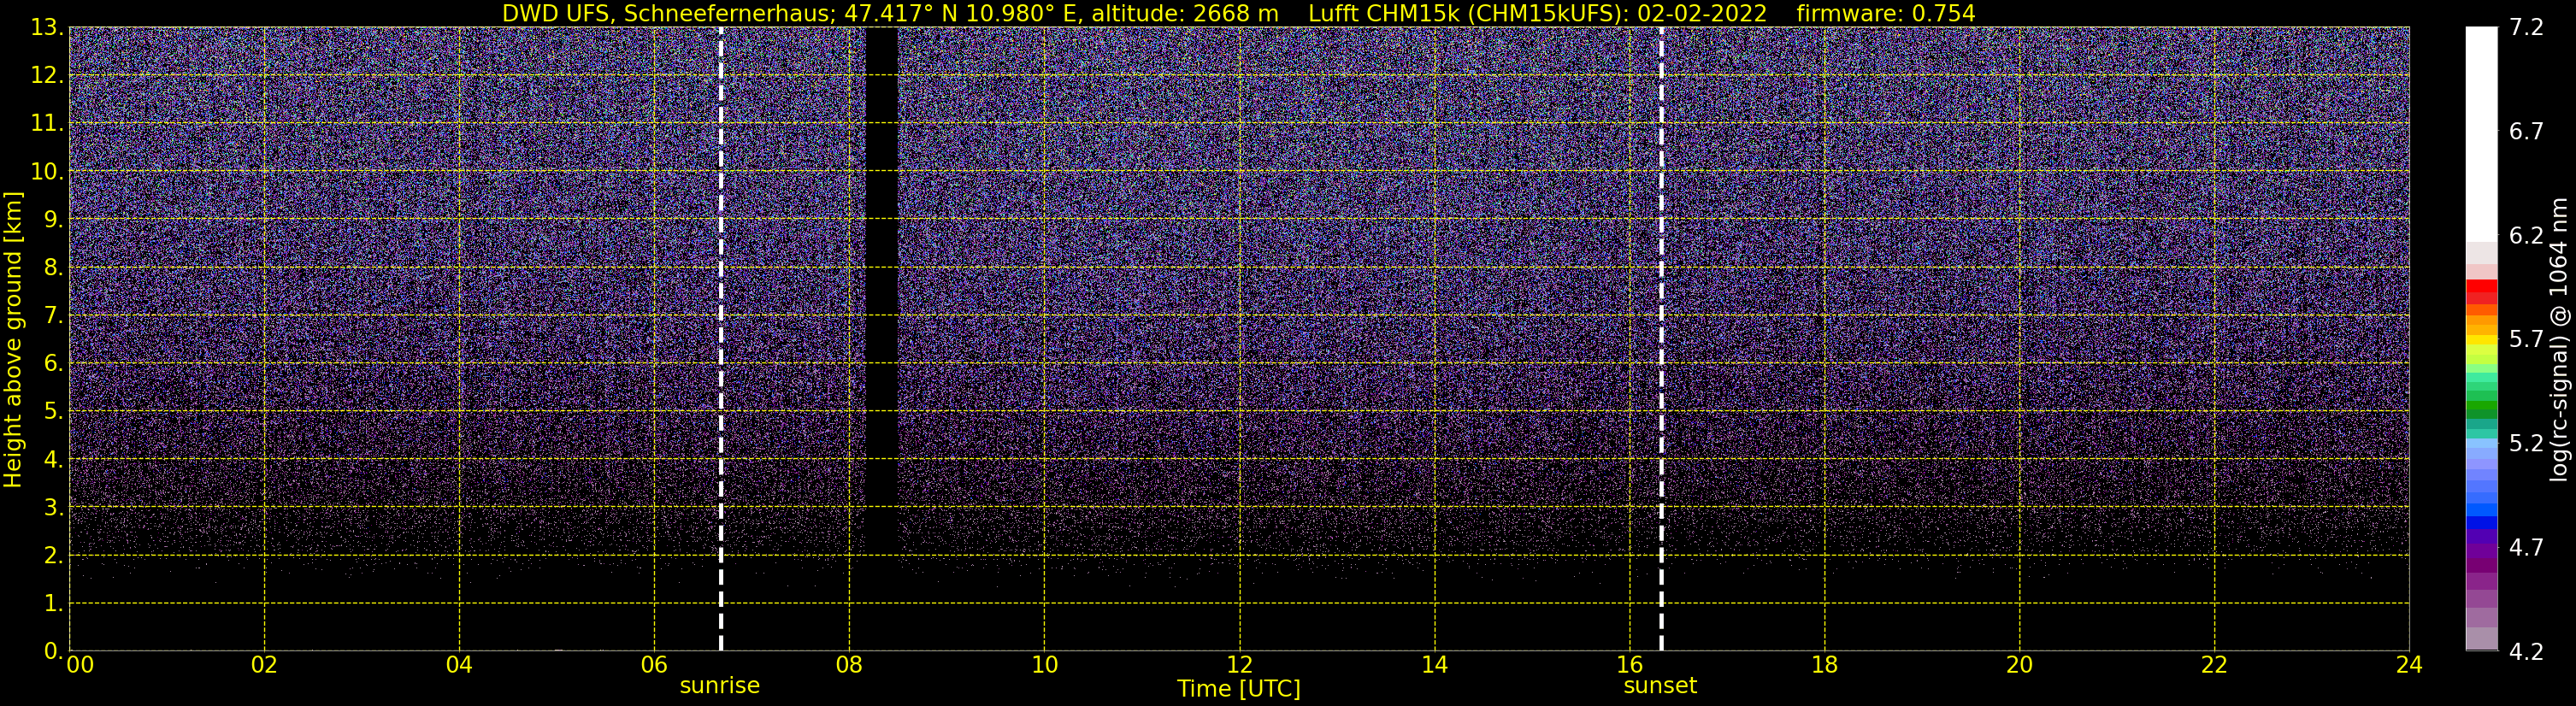Click the time axis tick label '08'
The width and height of the screenshot is (2576, 706).
(849, 665)
